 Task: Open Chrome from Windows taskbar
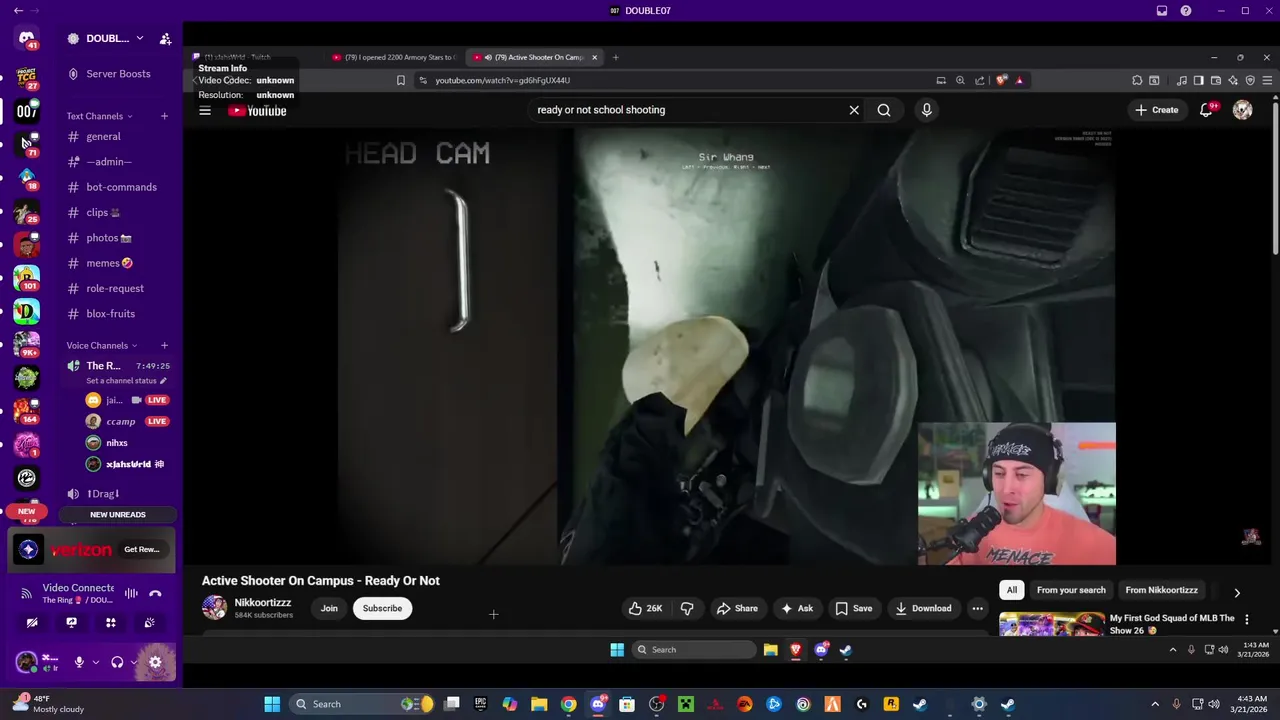click(568, 704)
